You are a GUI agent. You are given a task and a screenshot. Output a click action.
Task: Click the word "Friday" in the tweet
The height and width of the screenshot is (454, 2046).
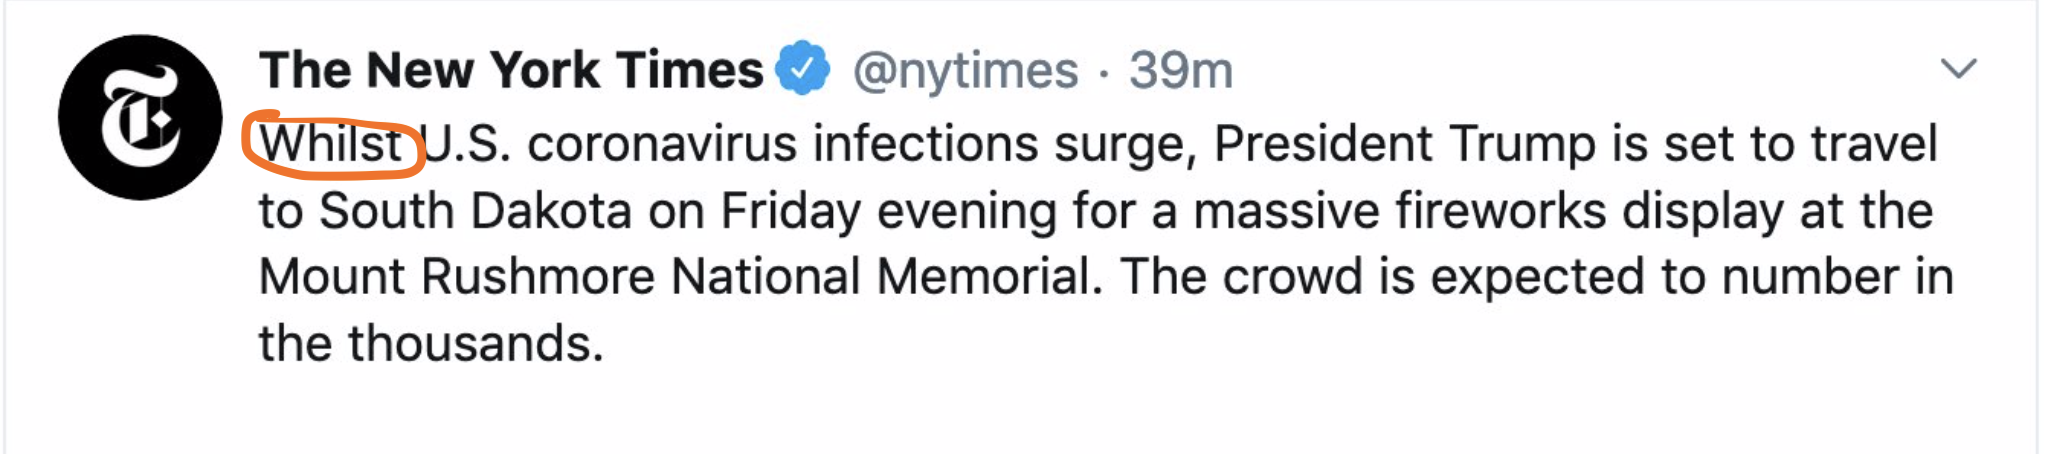coord(790,211)
